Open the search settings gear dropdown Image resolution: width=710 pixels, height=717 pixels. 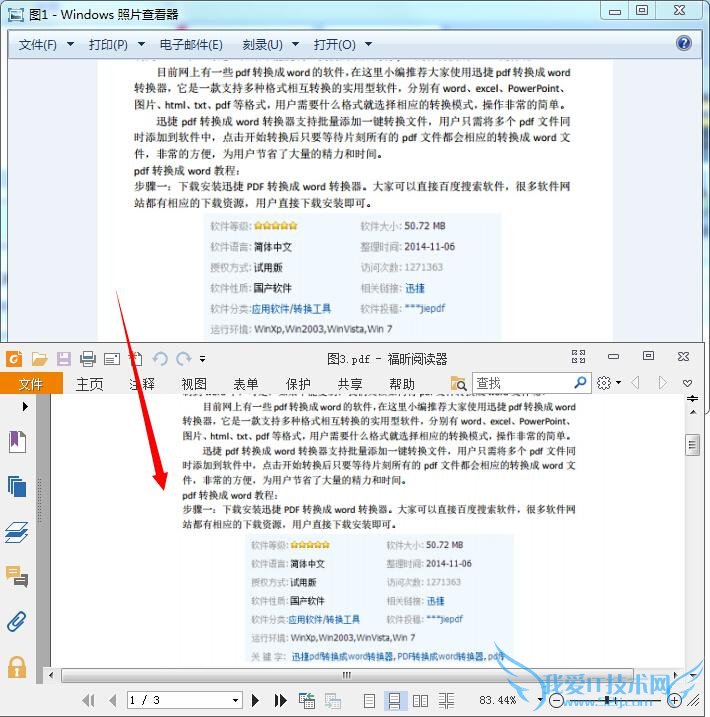[x=609, y=383]
